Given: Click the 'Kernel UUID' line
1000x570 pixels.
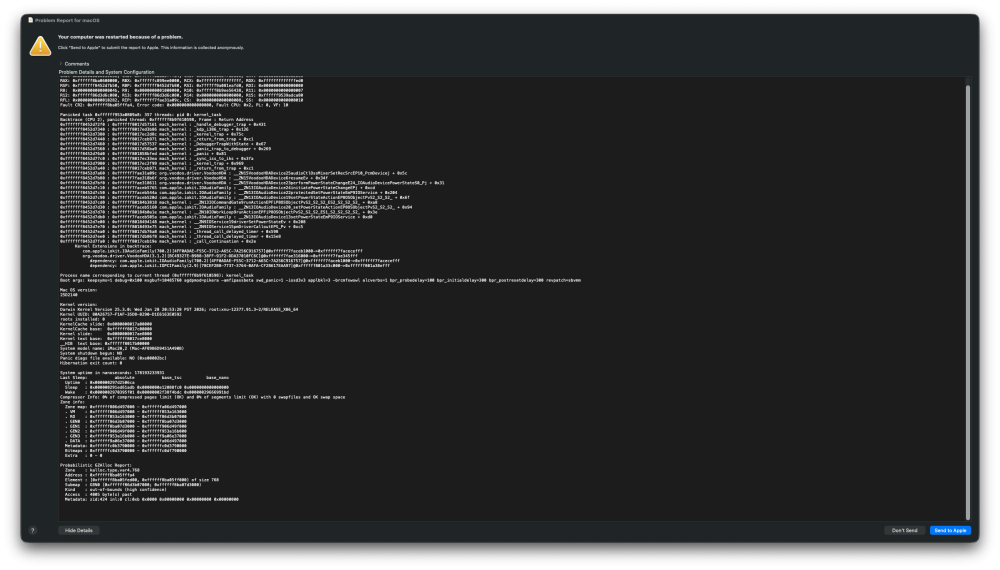Looking at the screenshot, I should [121, 314].
